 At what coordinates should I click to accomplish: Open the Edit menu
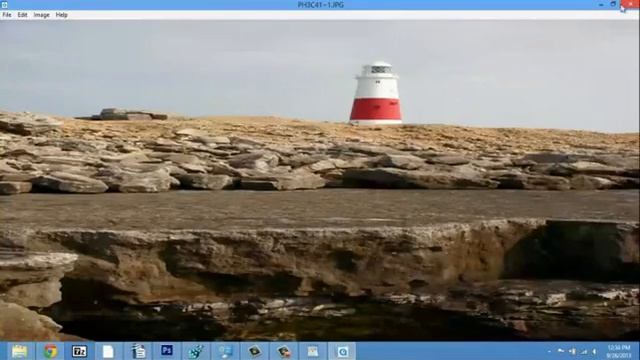[22, 15]
